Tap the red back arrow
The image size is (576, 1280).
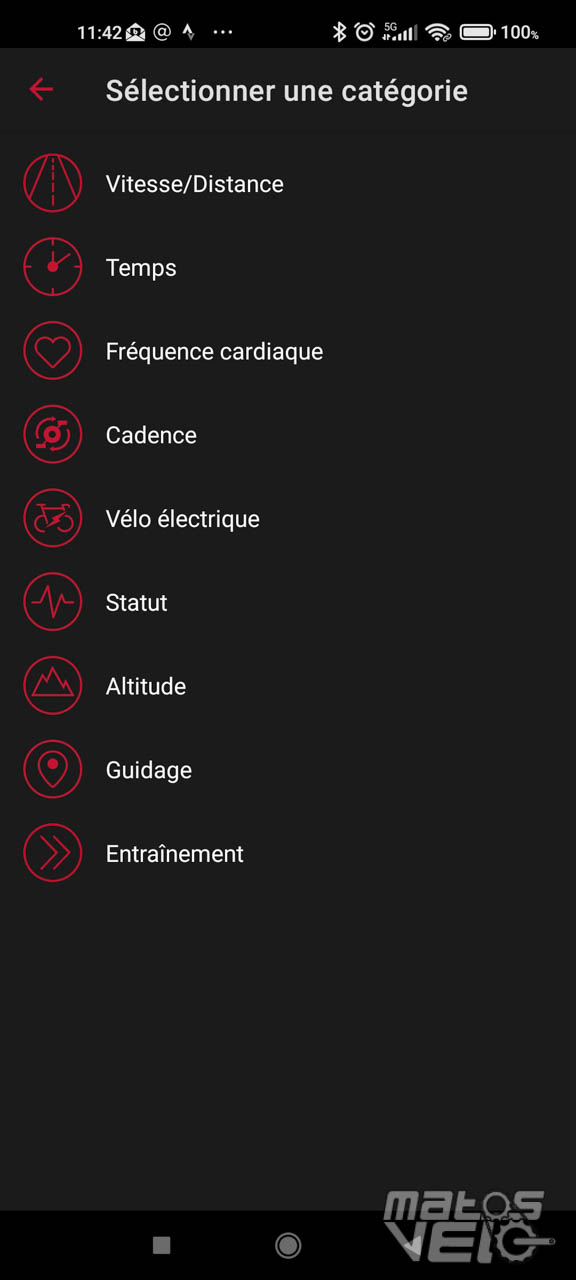pos(41,90)
